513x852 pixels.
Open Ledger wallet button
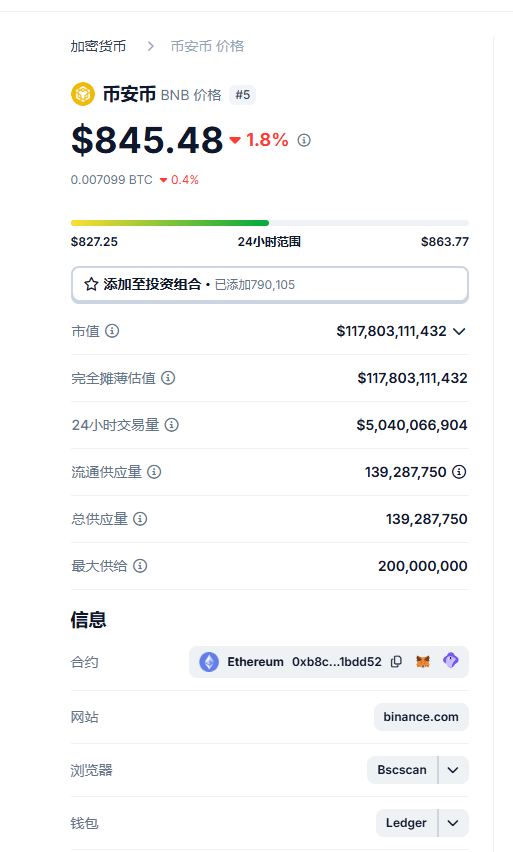(x=406, y=823)
